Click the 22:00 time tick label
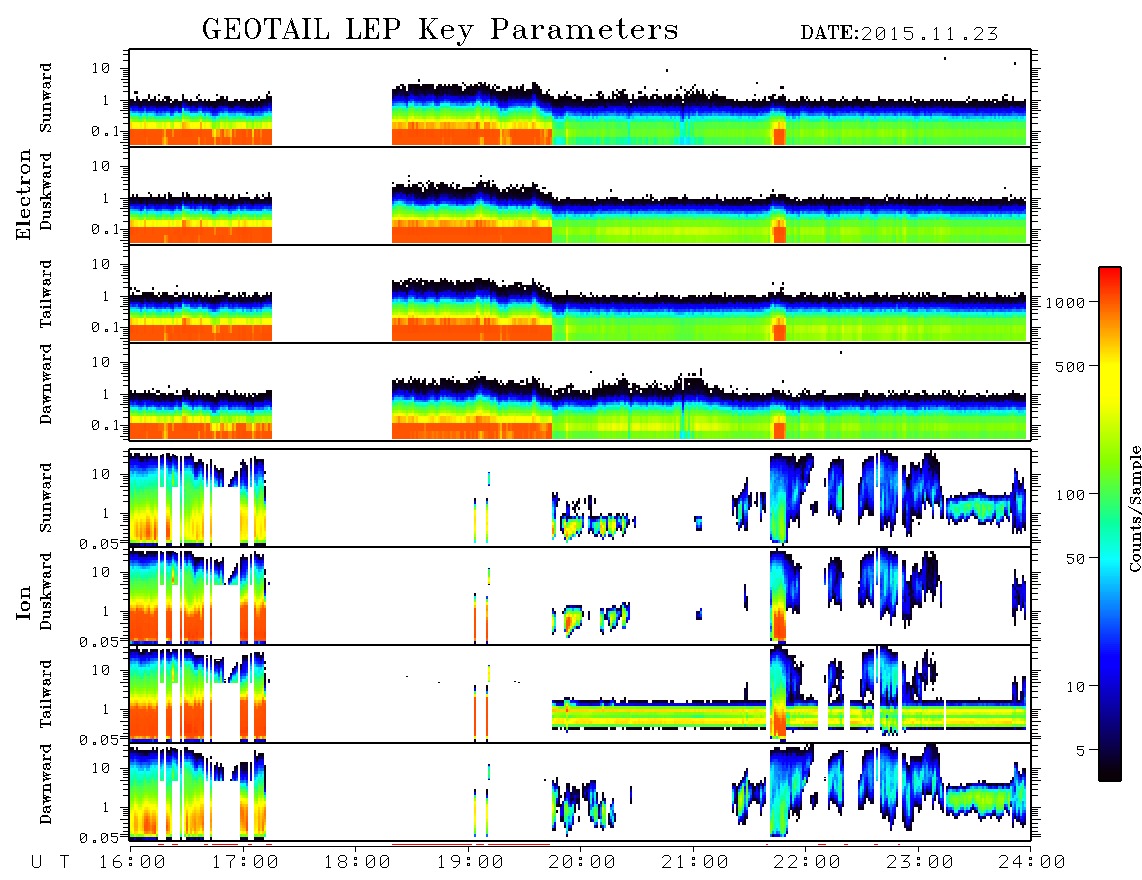Viewport: 1142px width, 880px height. (808, 863)
